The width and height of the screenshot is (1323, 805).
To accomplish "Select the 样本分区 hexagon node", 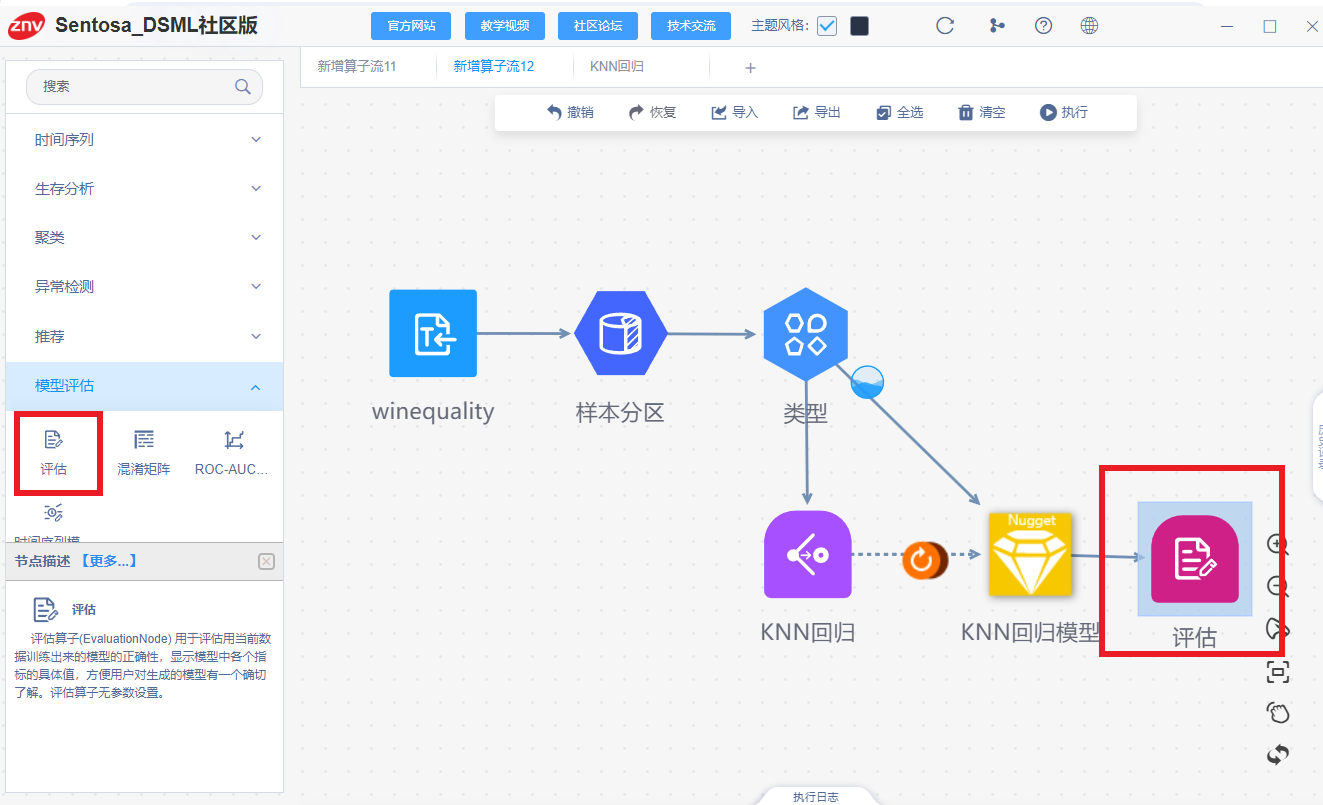I will (621, 333).
